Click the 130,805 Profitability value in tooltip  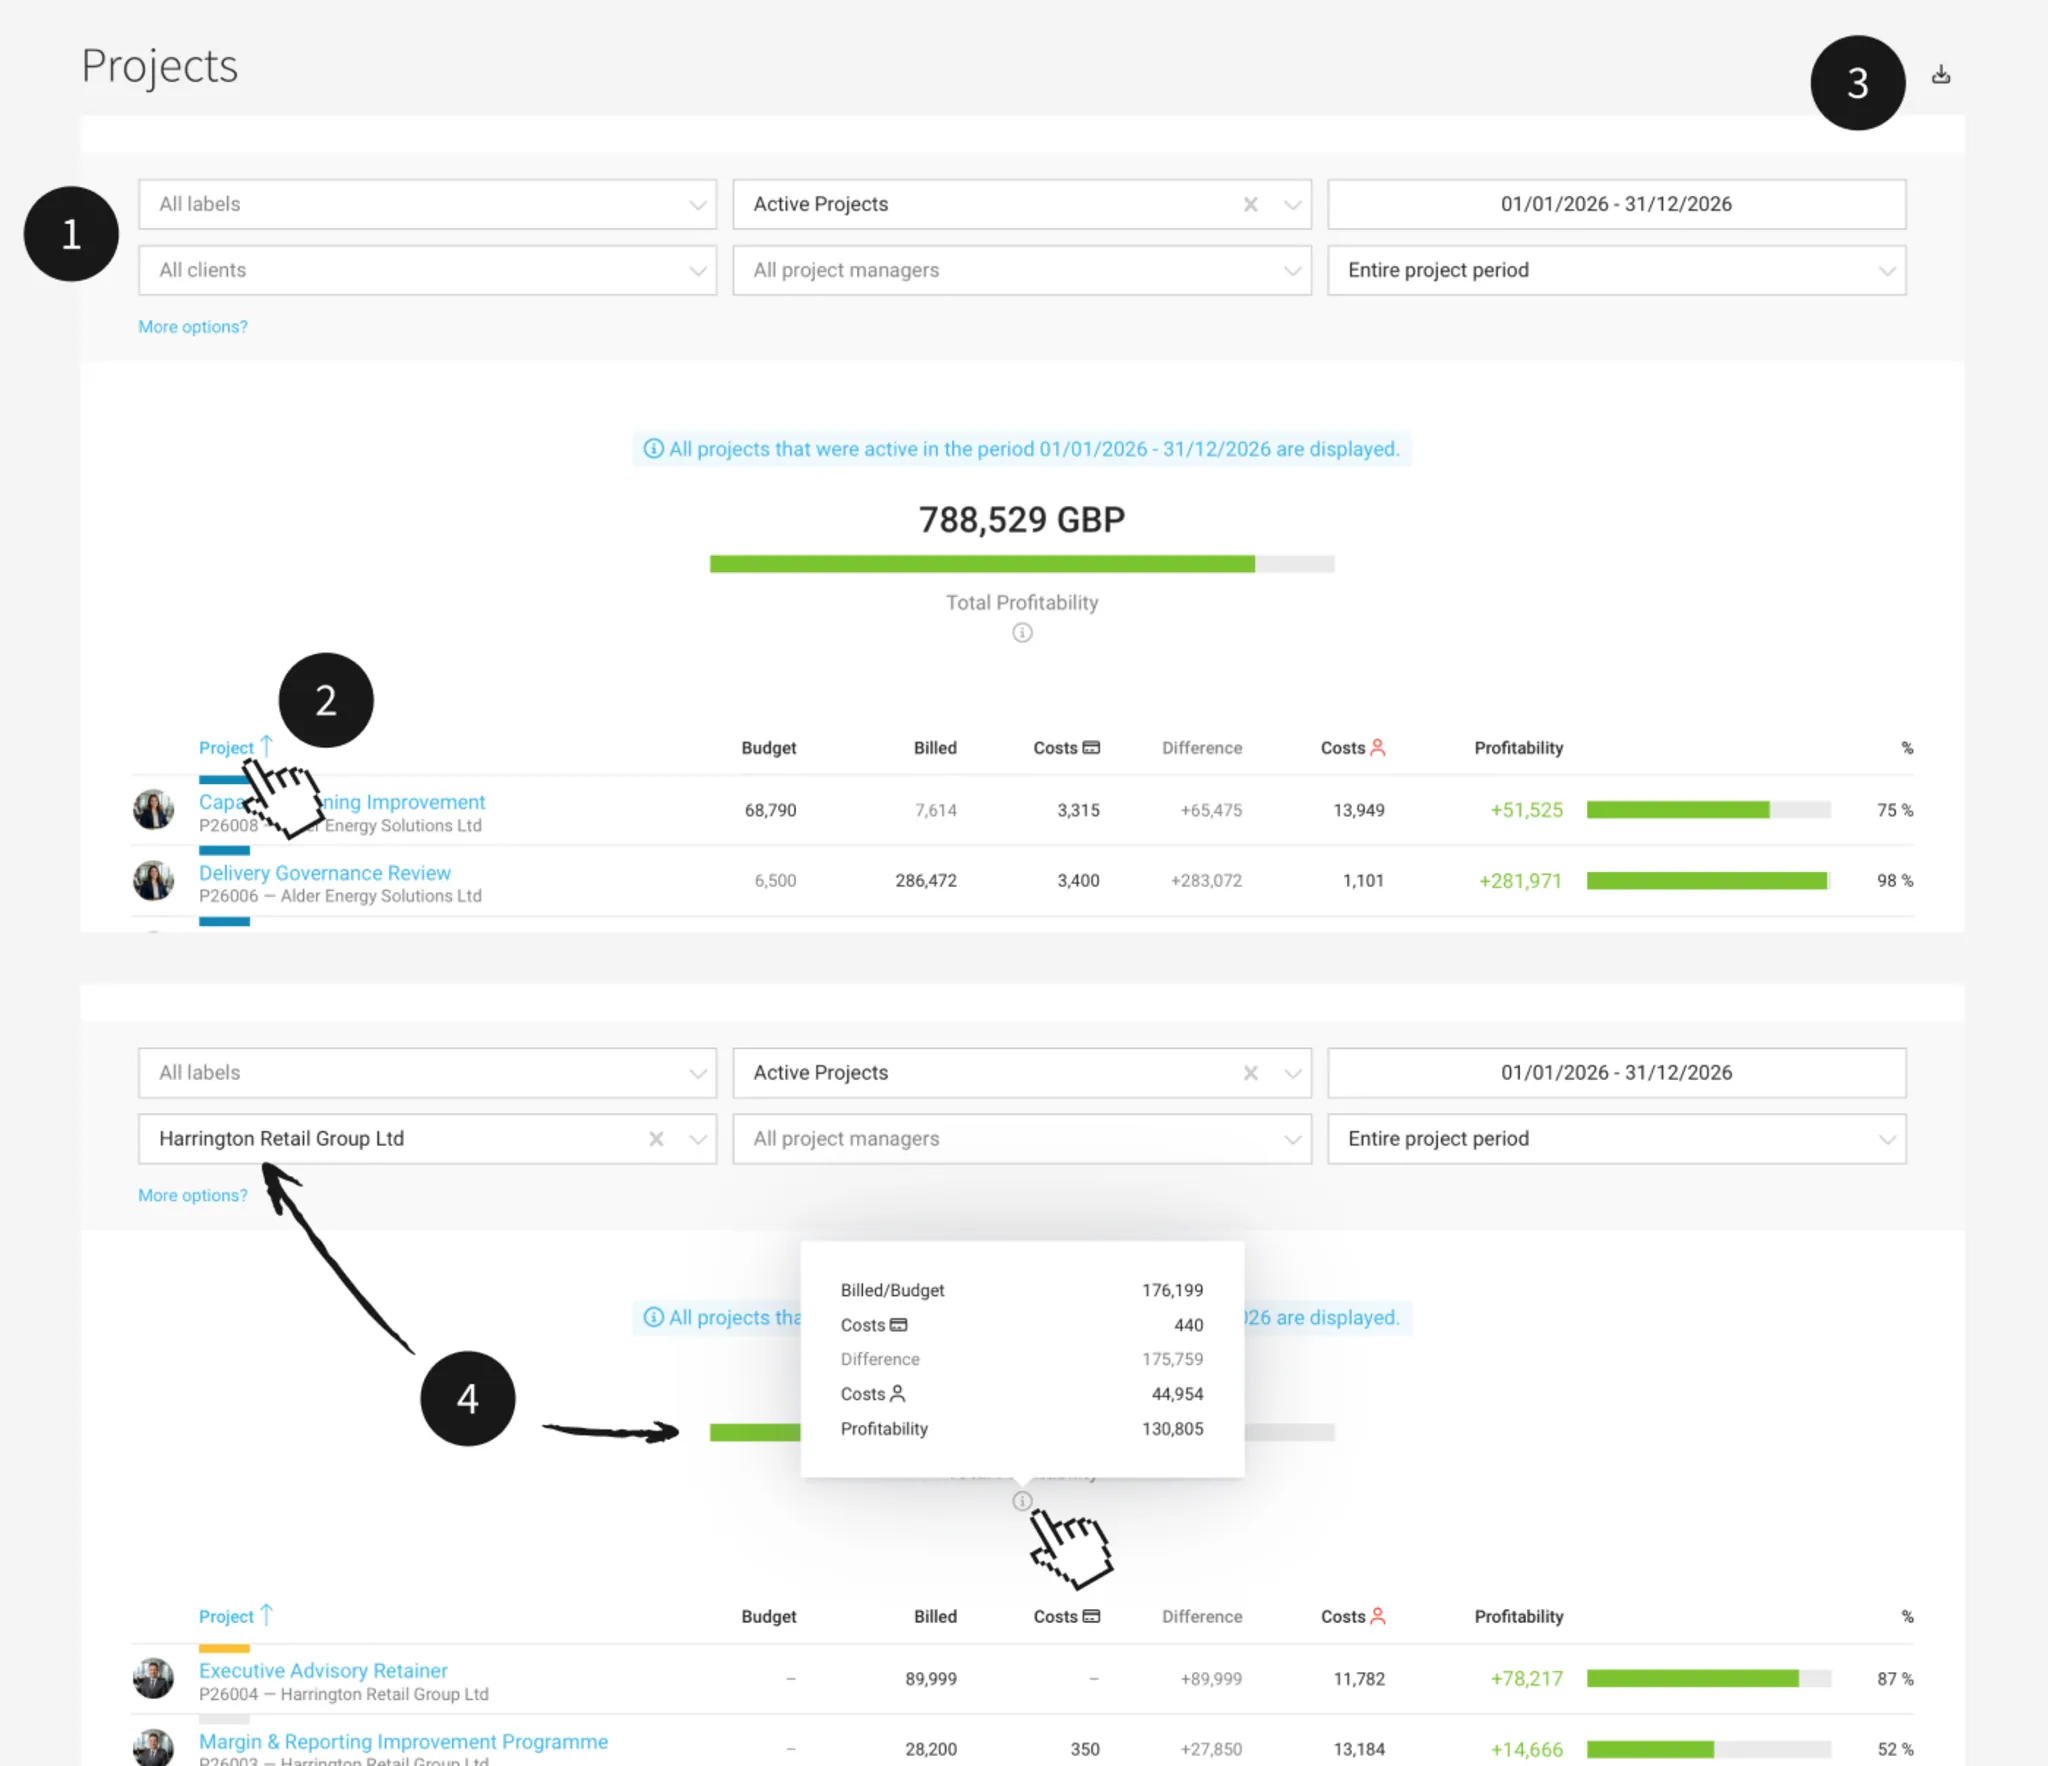click(1172, 1429)
